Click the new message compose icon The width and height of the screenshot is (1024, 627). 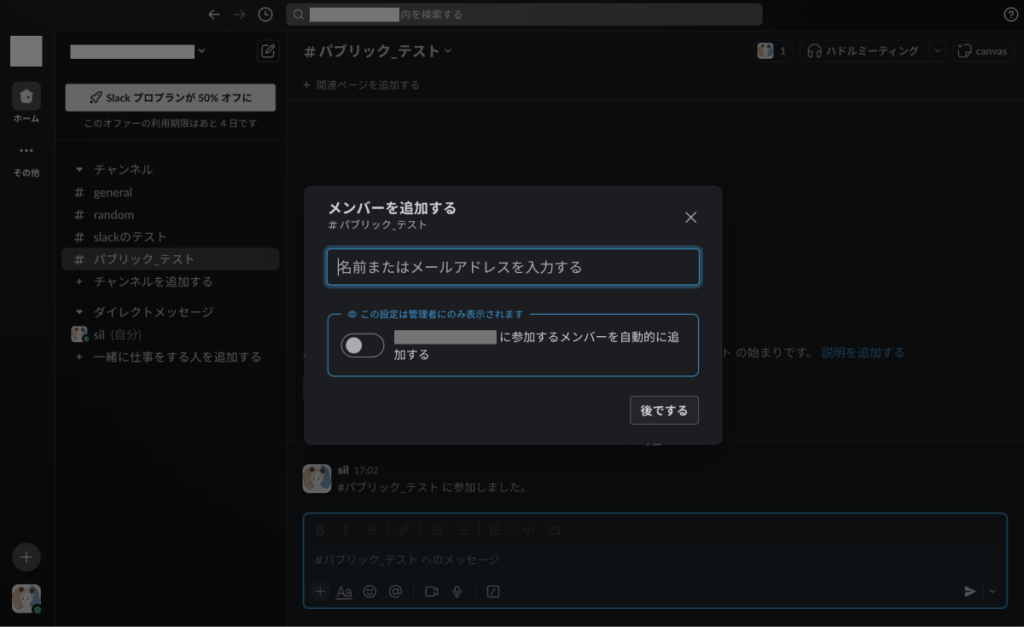click(x=267, y=51)
